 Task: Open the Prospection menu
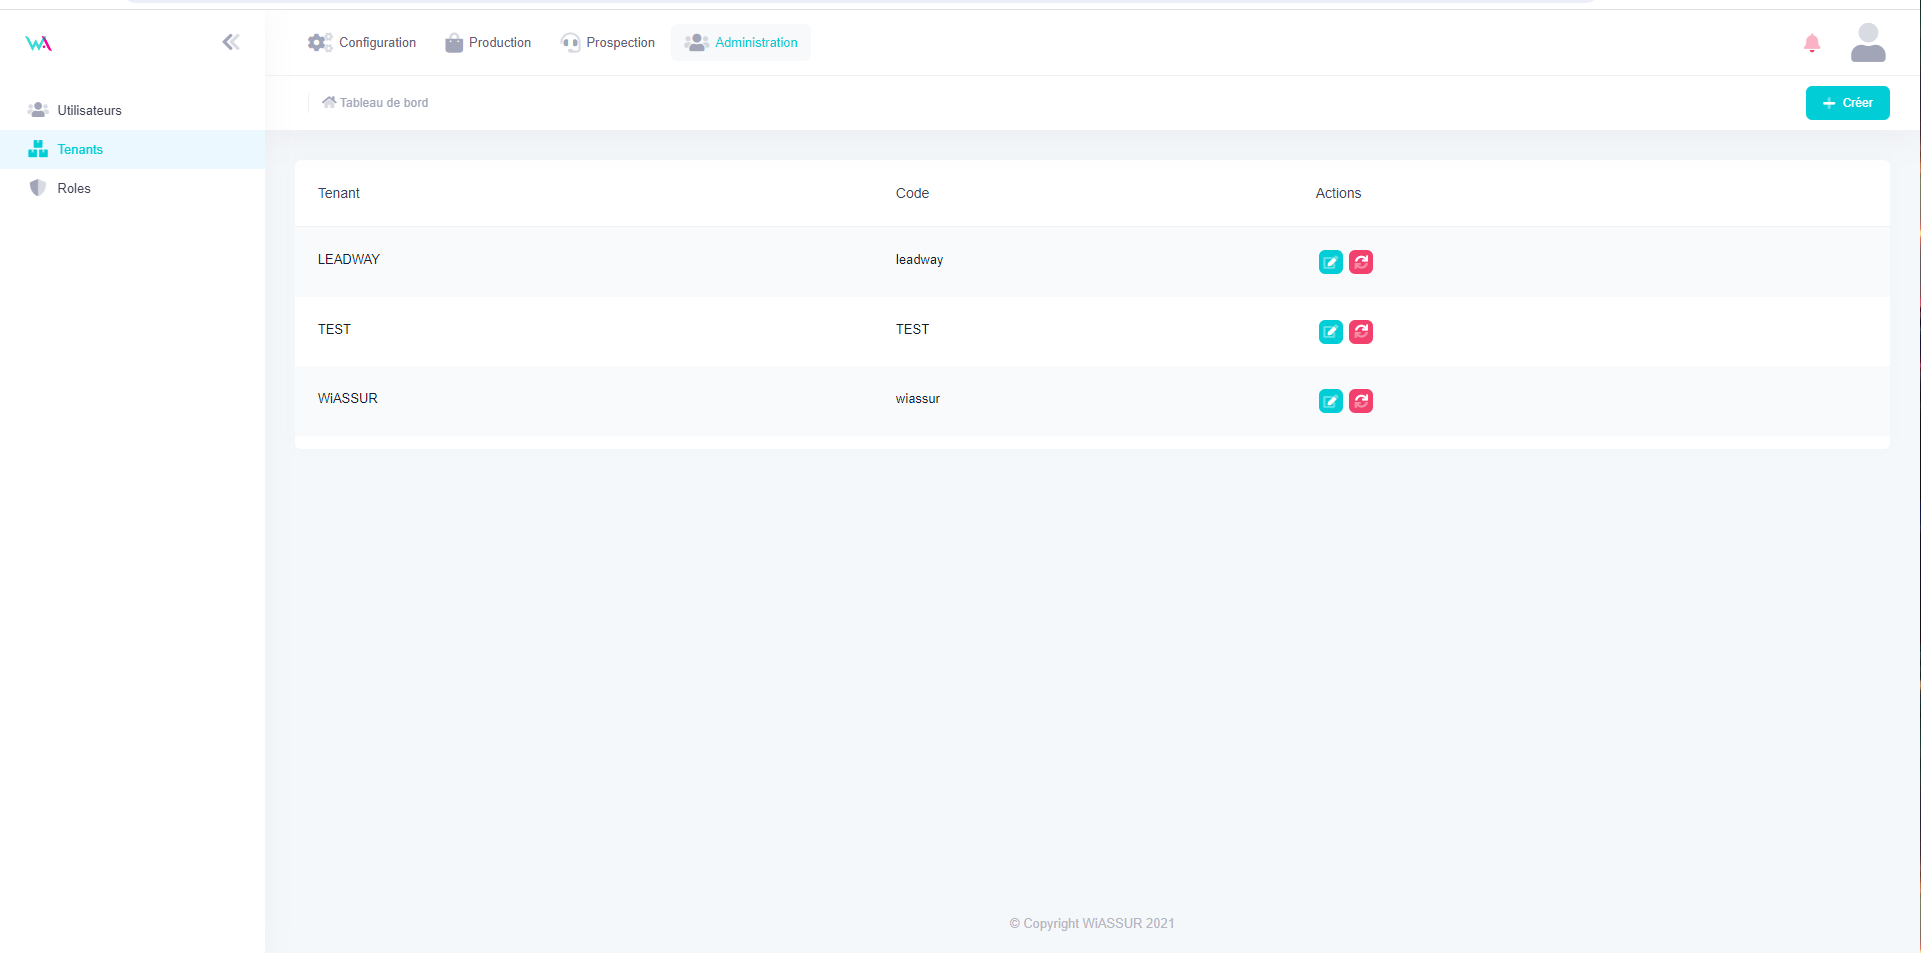608,43
